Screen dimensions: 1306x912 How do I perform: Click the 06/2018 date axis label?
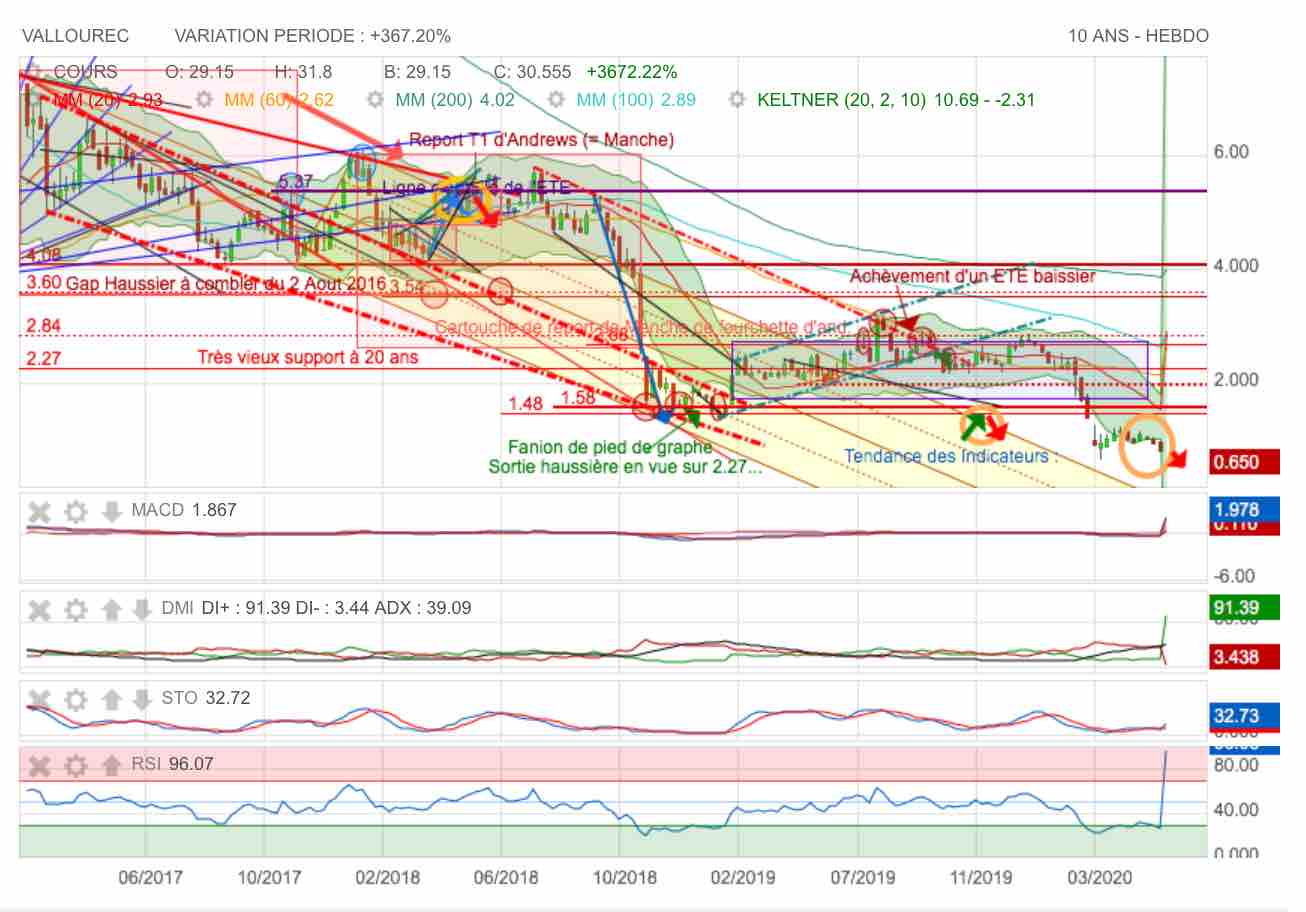505,878
